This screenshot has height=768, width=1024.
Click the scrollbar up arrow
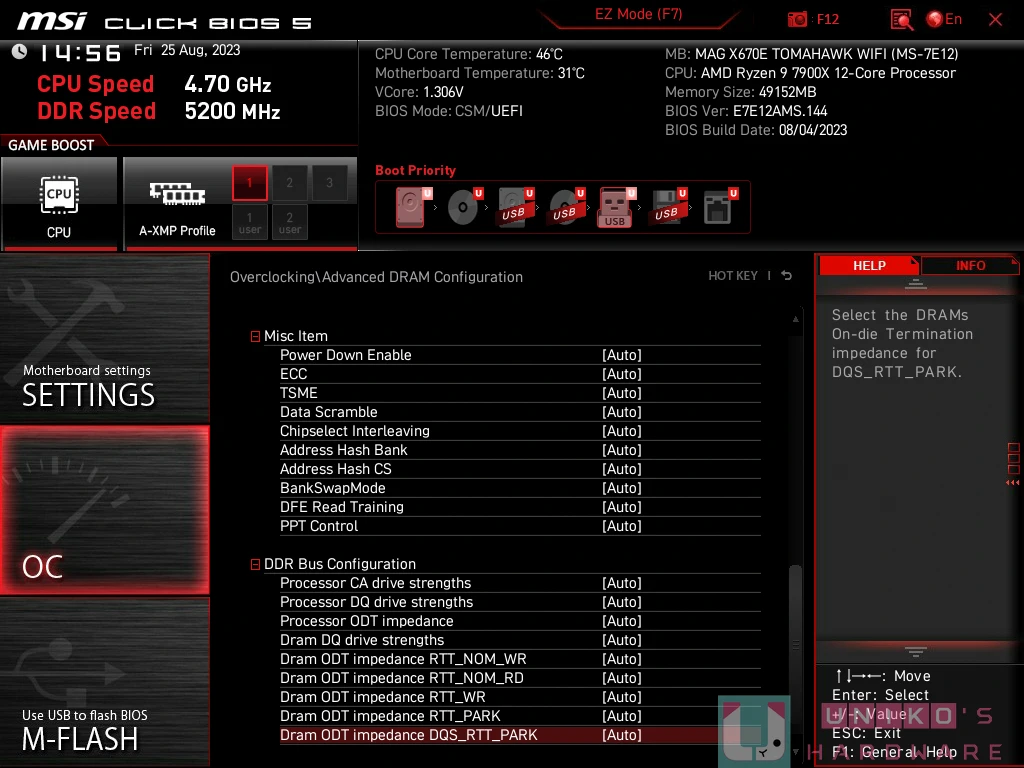tap(795, 319)
